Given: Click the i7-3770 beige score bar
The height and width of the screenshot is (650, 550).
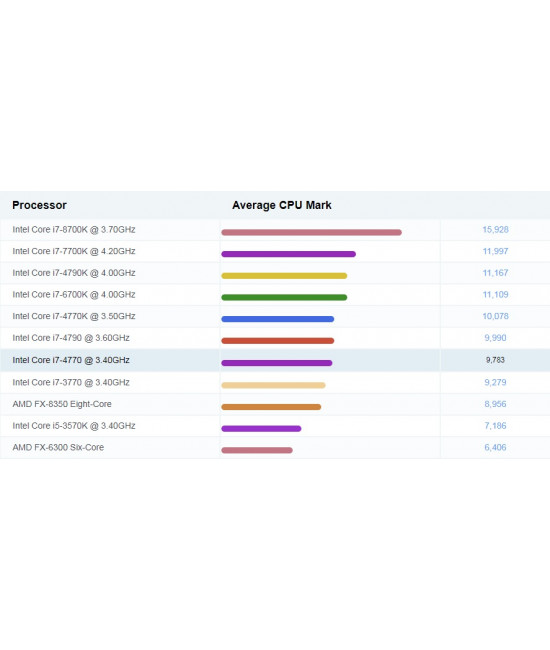Looking at the screenshot, I should click(x=273, y=385).
